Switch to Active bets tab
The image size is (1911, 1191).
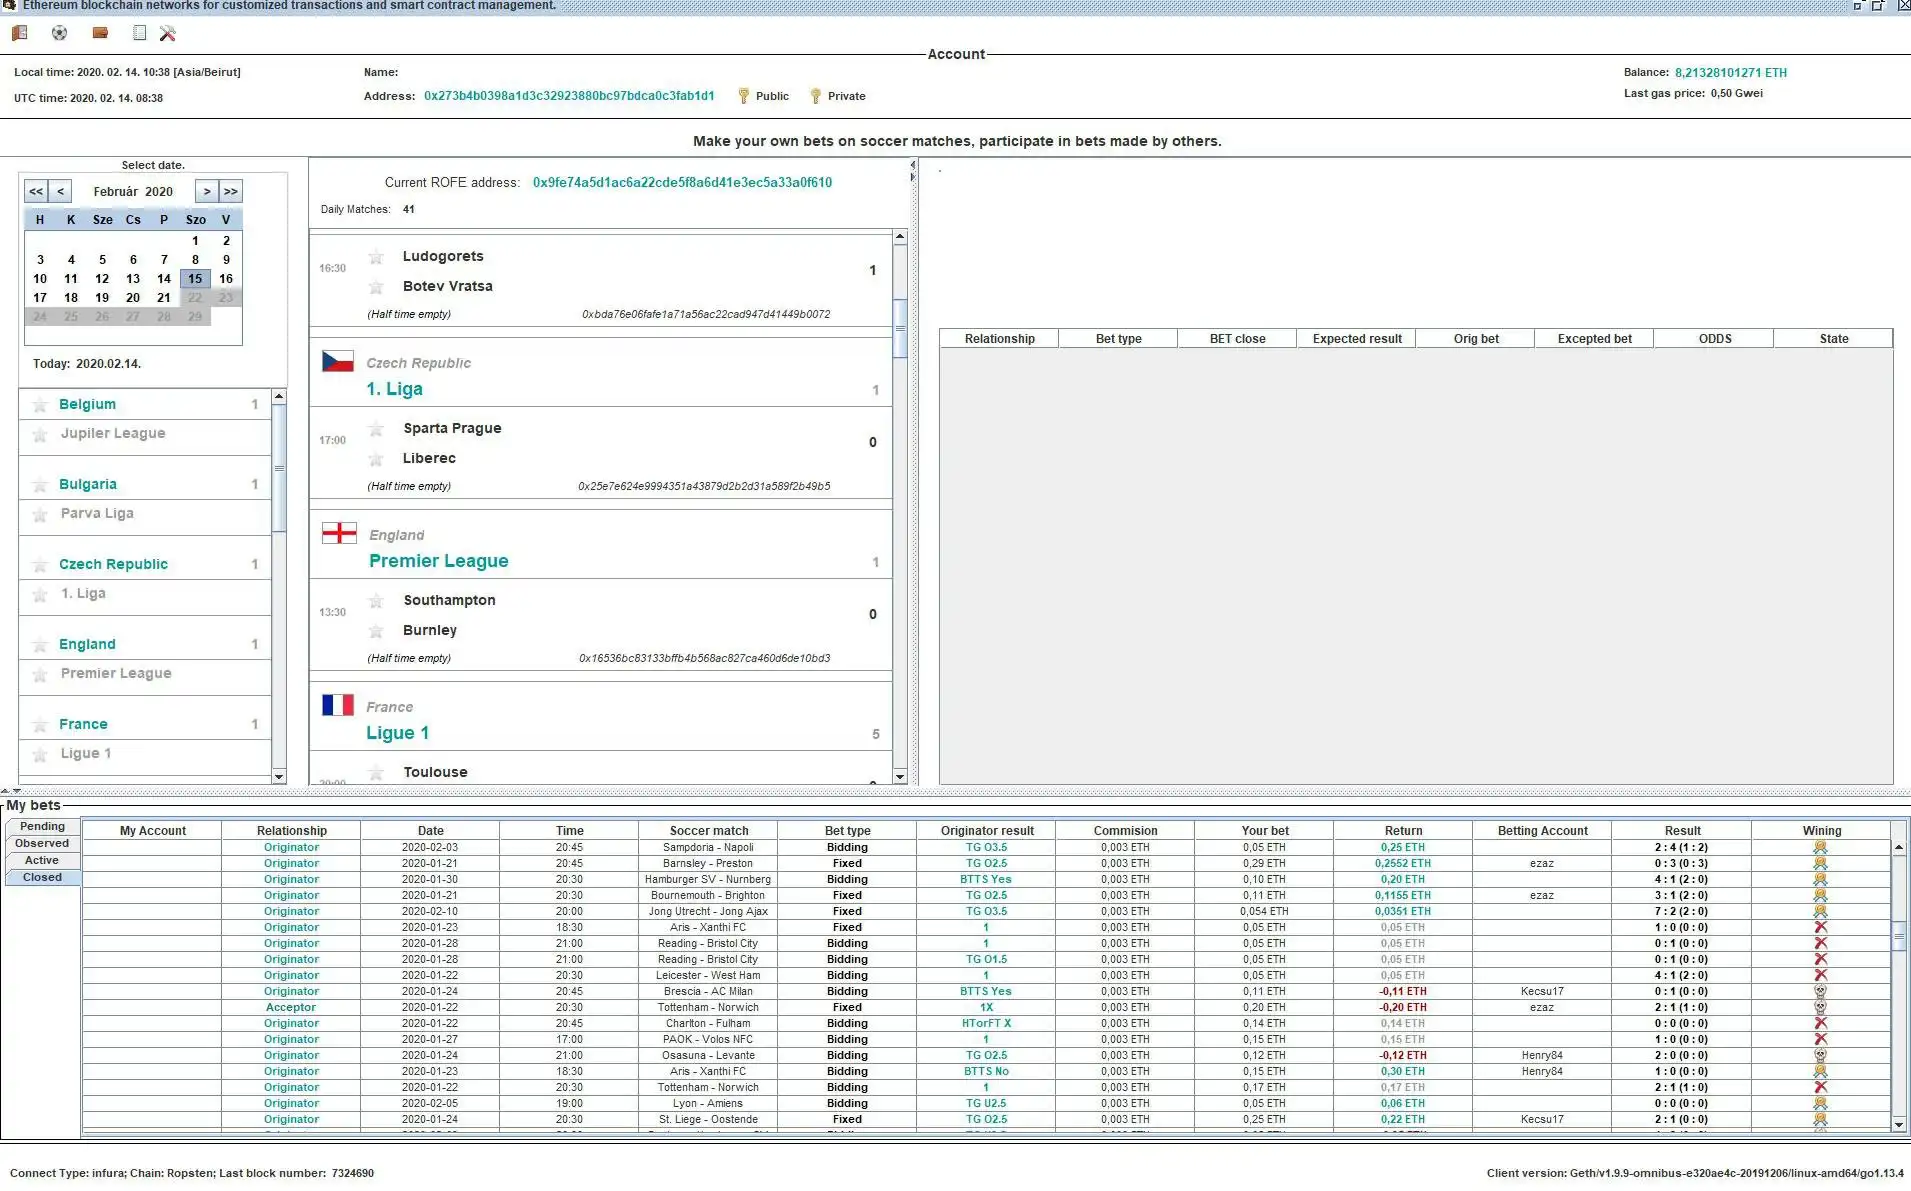[42, 860]
